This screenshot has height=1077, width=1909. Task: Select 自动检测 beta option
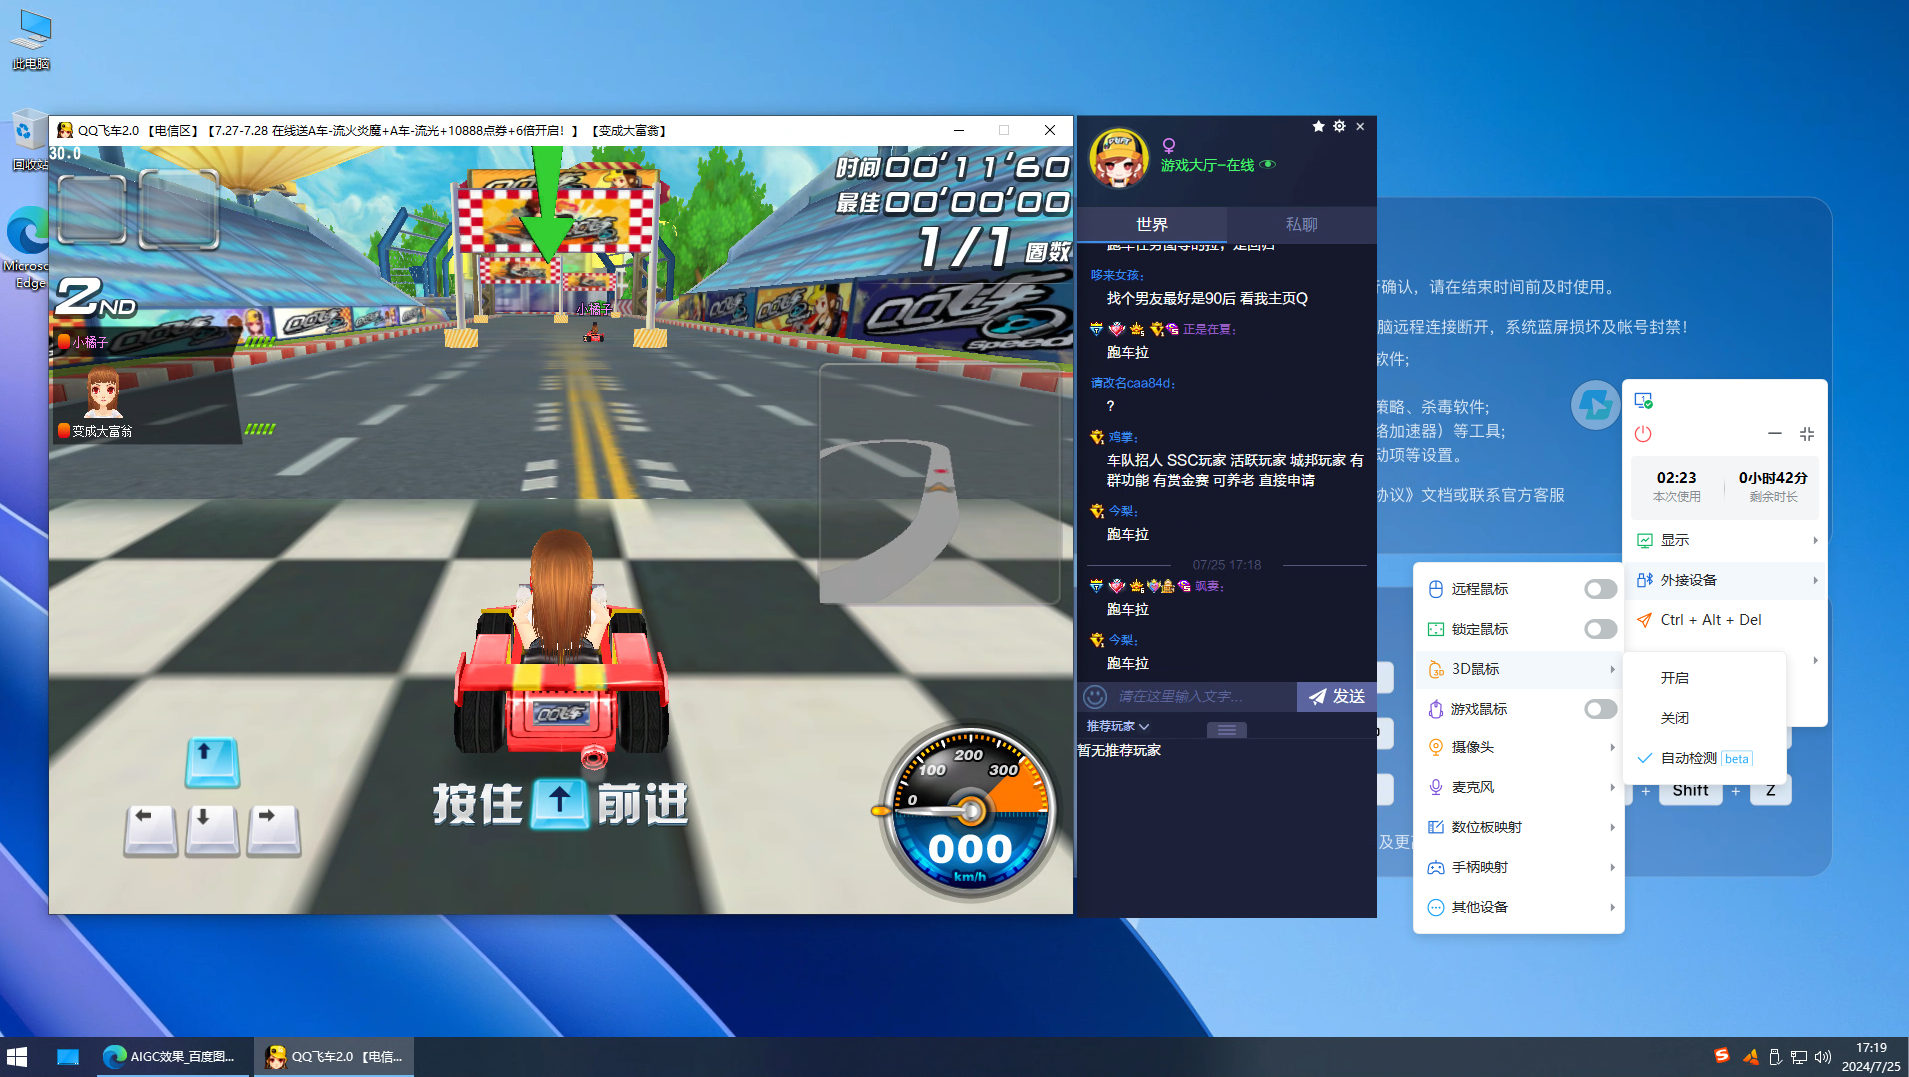pyautogui.click(x=1704, y=758)
